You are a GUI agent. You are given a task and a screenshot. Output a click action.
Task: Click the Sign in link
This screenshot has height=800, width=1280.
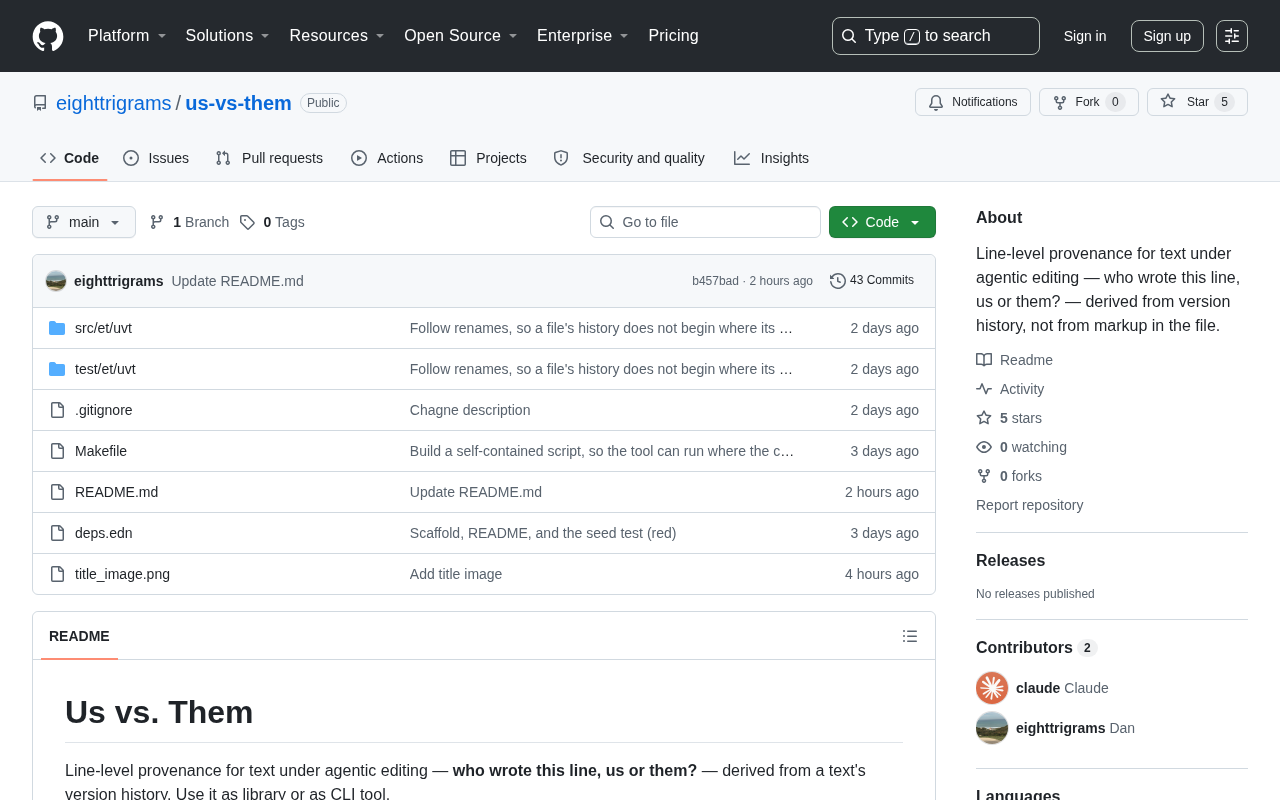click(1085, 36)
